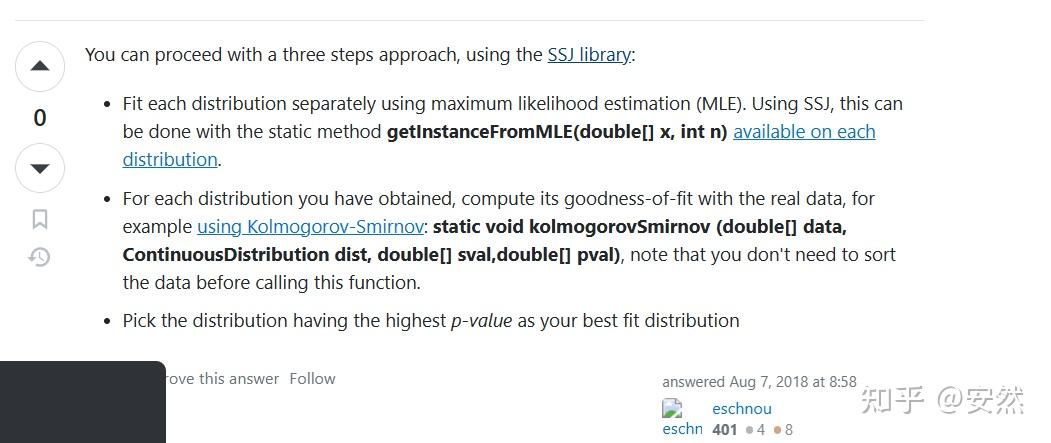Bookmark this answer

pos(40,219)
